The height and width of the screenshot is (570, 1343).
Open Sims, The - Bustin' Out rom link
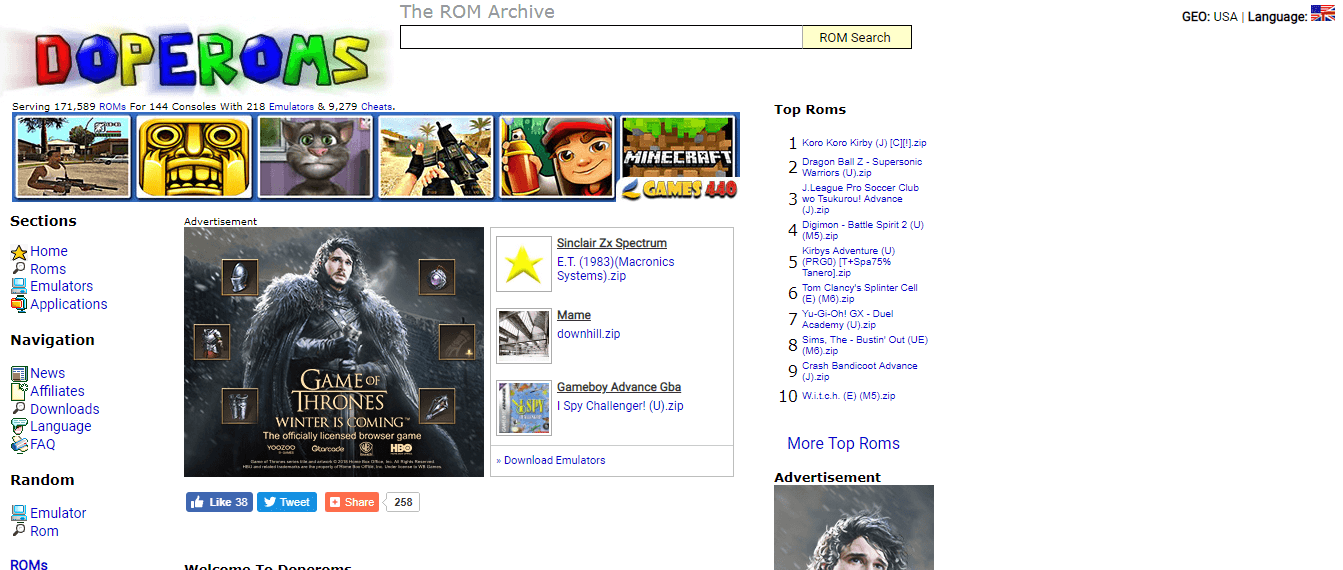click(x=865, y=345)
